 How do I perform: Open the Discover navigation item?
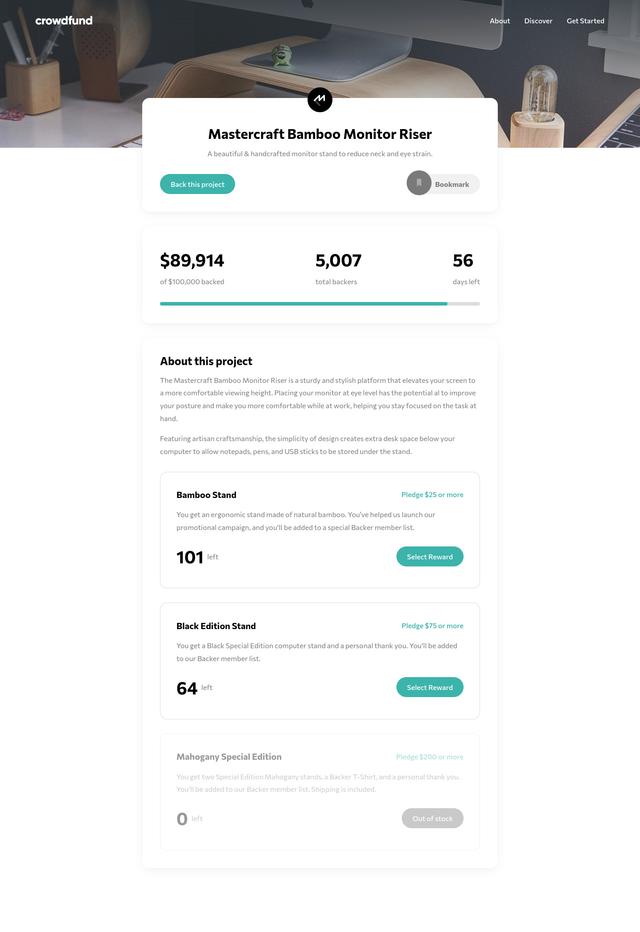pos(538,20)
